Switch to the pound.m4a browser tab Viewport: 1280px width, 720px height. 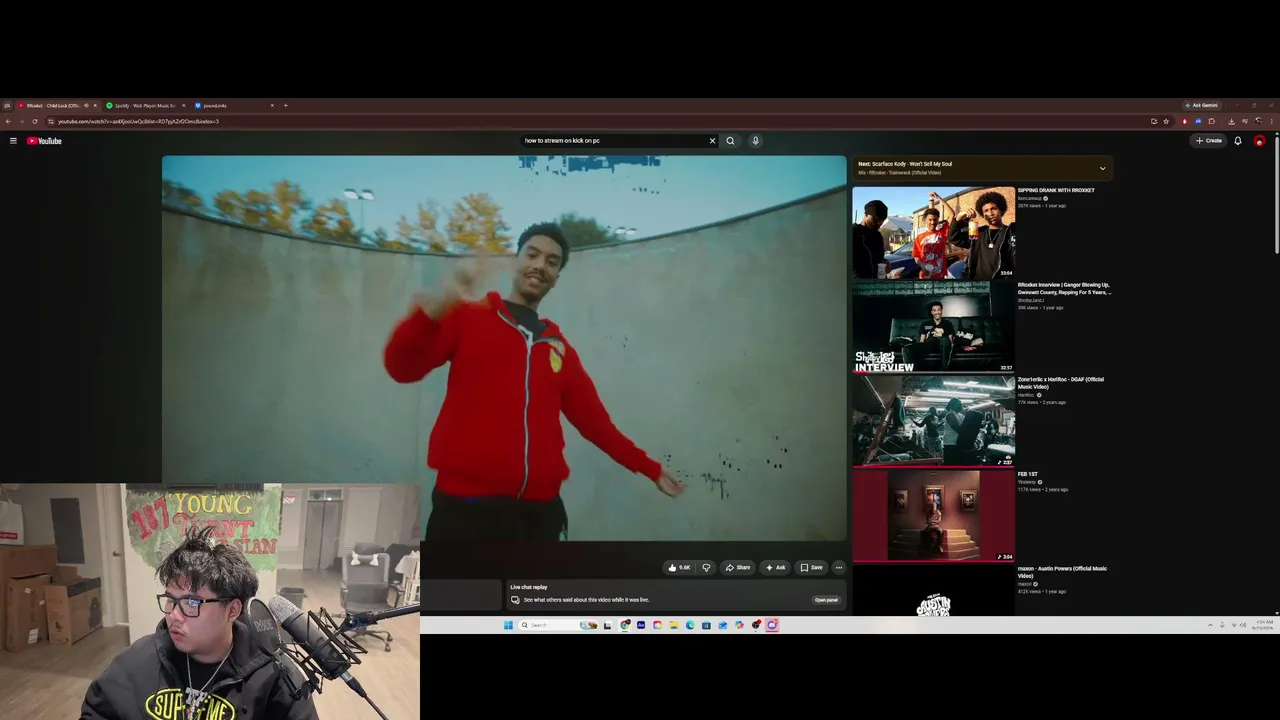tap(233, 106)
